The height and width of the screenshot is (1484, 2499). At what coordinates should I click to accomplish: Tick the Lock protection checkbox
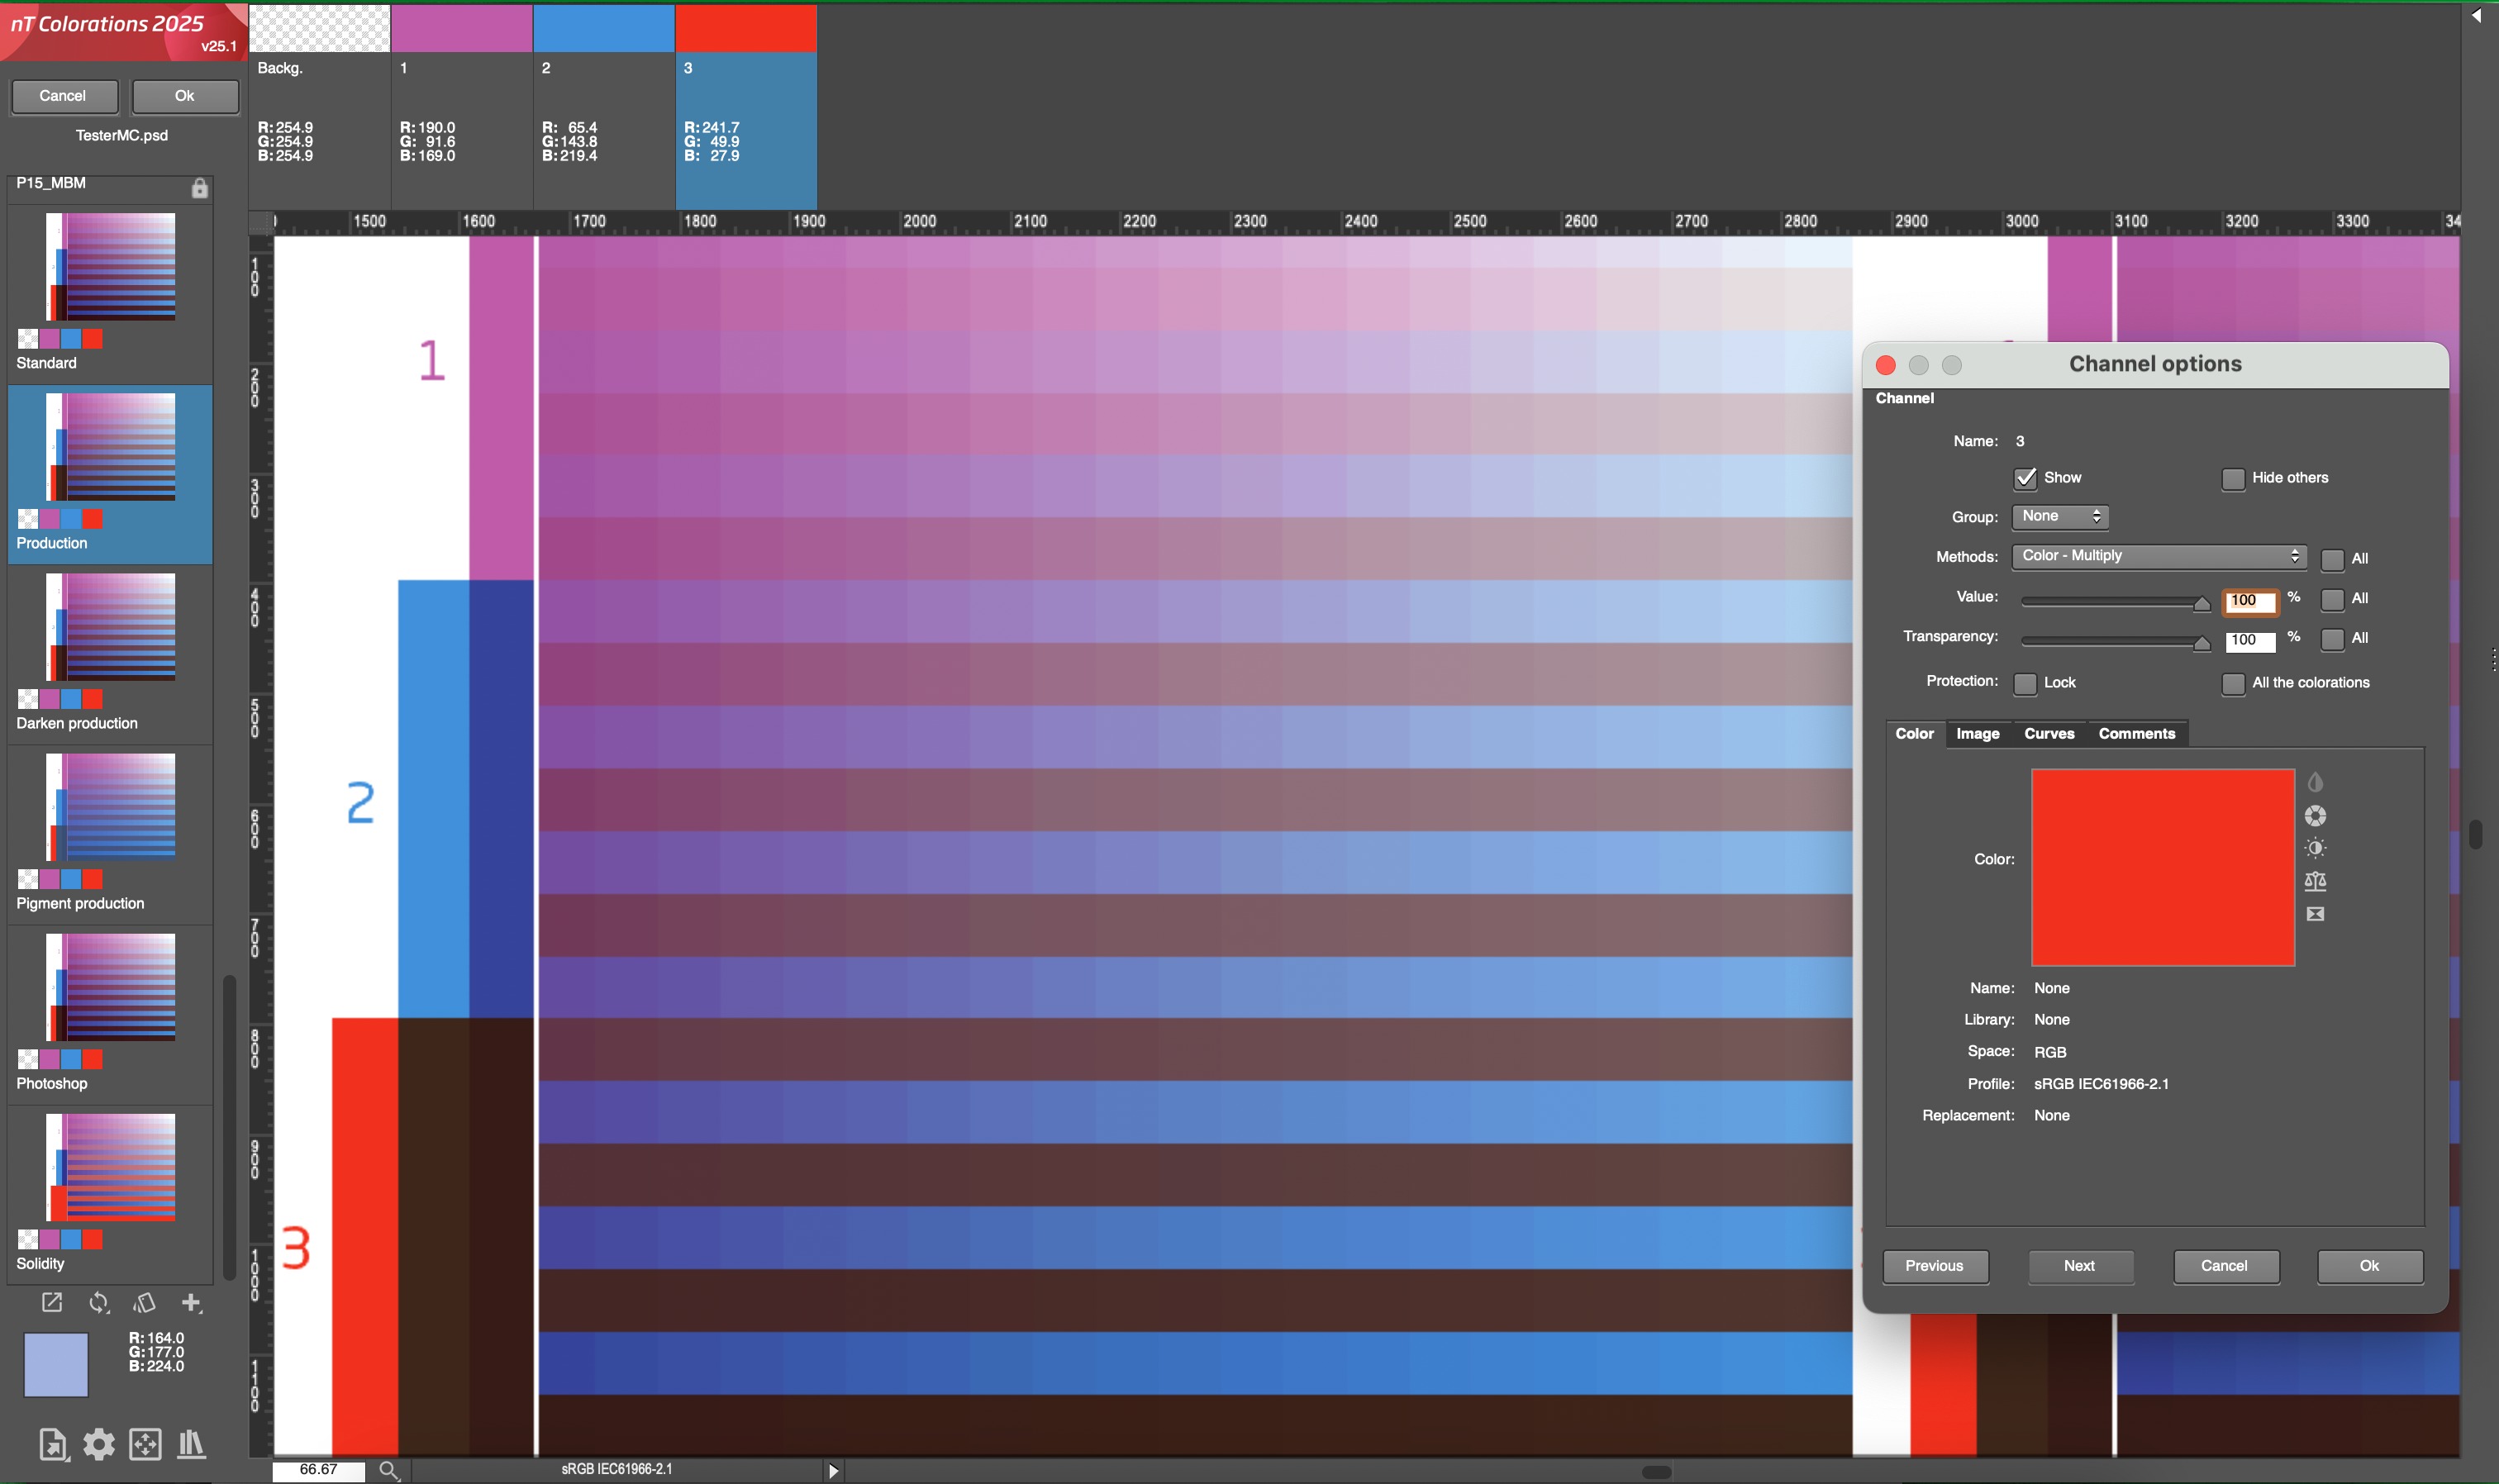(2025, 683)
